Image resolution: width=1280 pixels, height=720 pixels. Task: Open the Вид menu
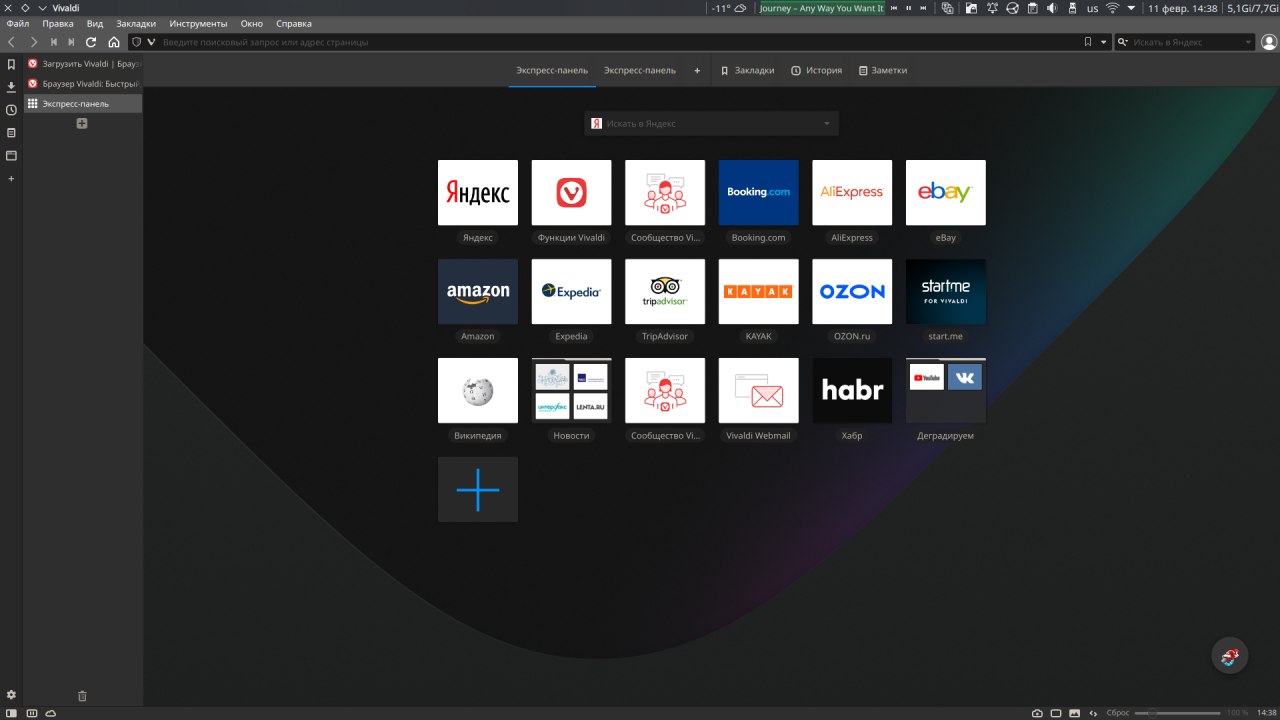(x=95, y=23)
